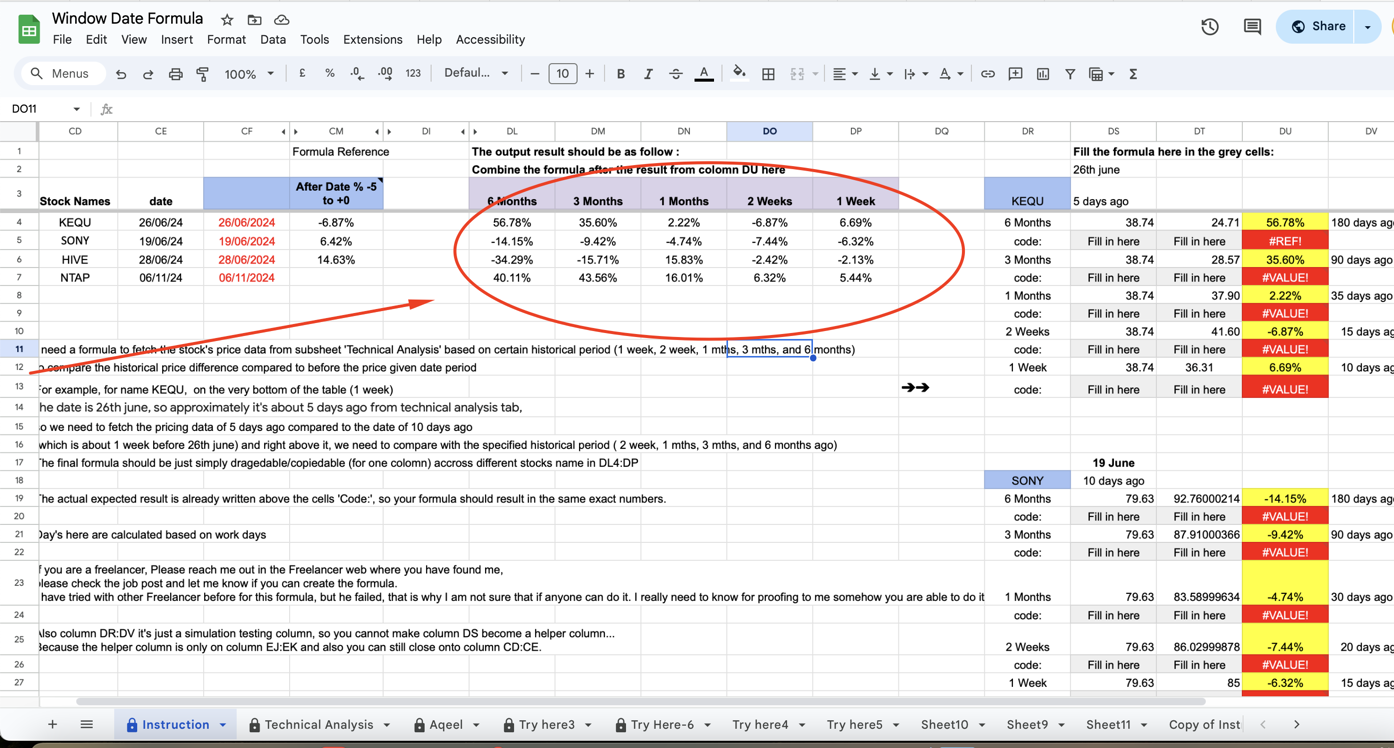Activate the paint format roller tool
This screenshot has width=1394, height=748.
203,74
